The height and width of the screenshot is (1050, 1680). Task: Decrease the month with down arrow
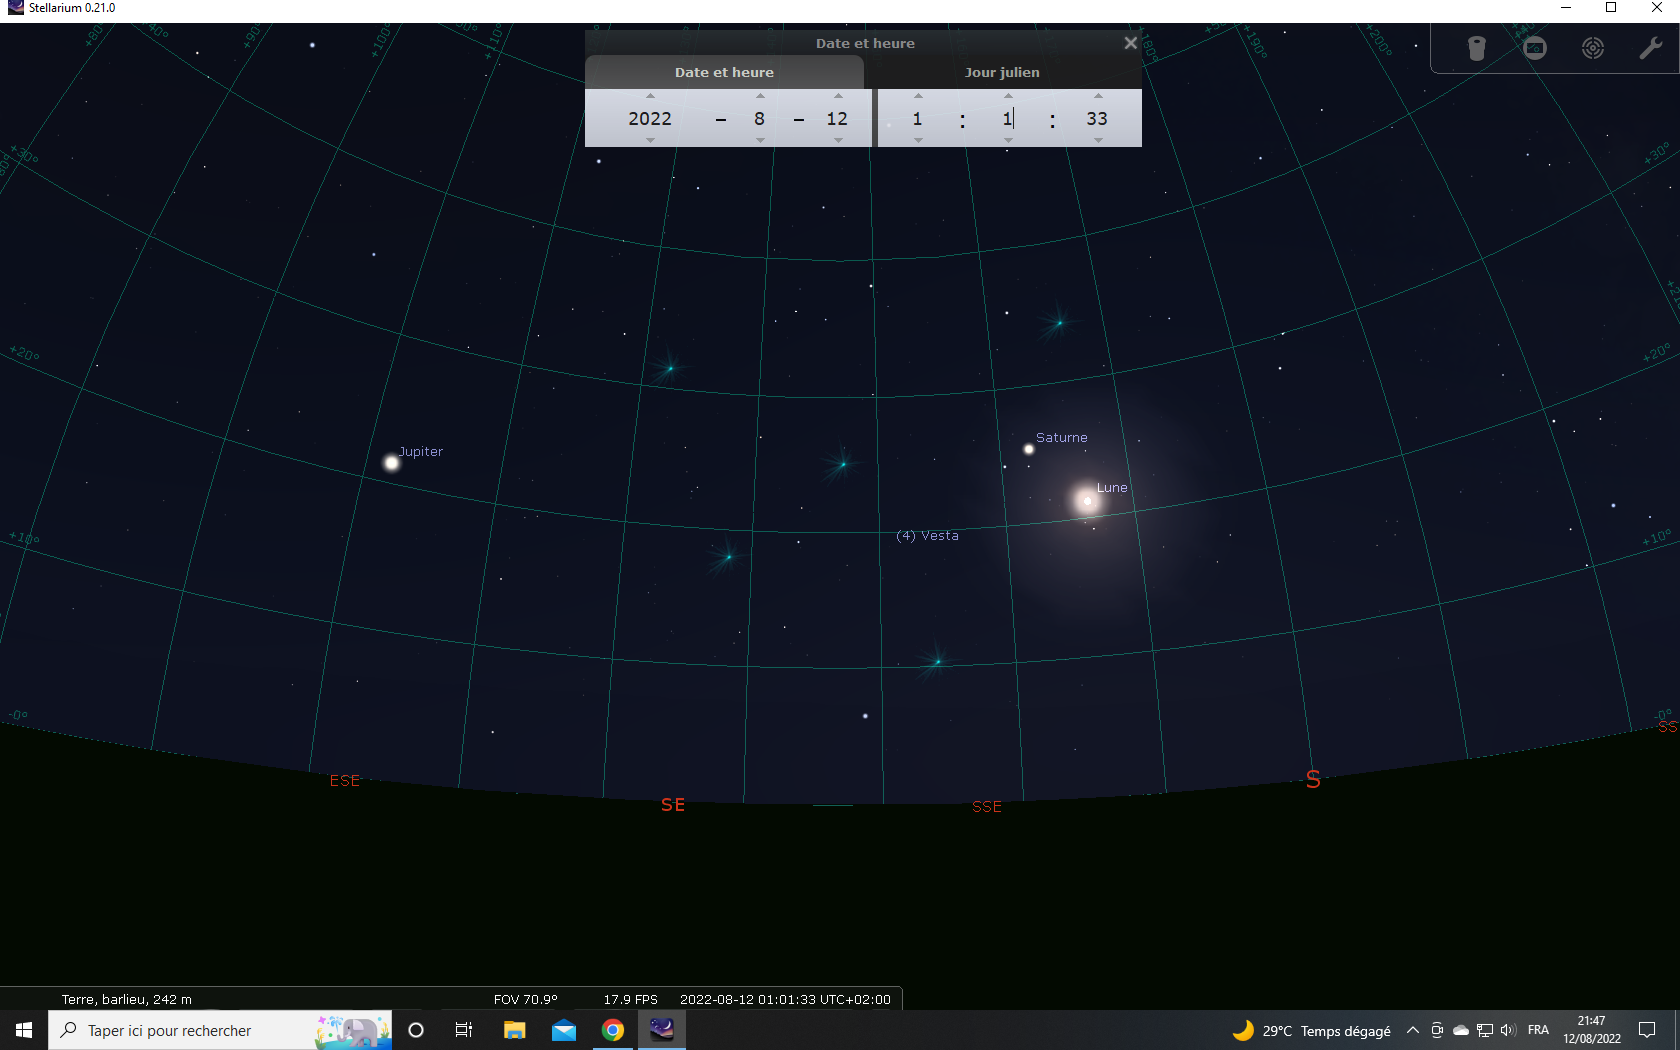(x=760, y=141)
